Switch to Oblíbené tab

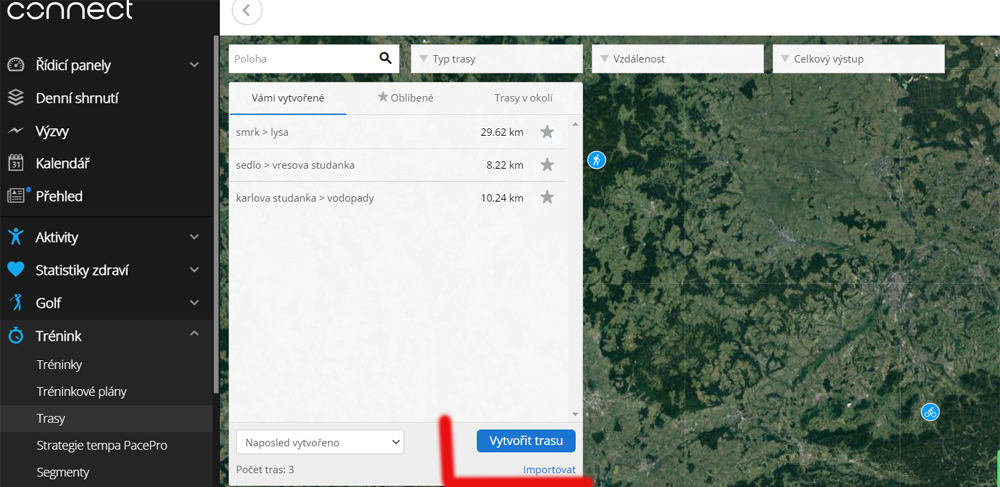(406, 98)
